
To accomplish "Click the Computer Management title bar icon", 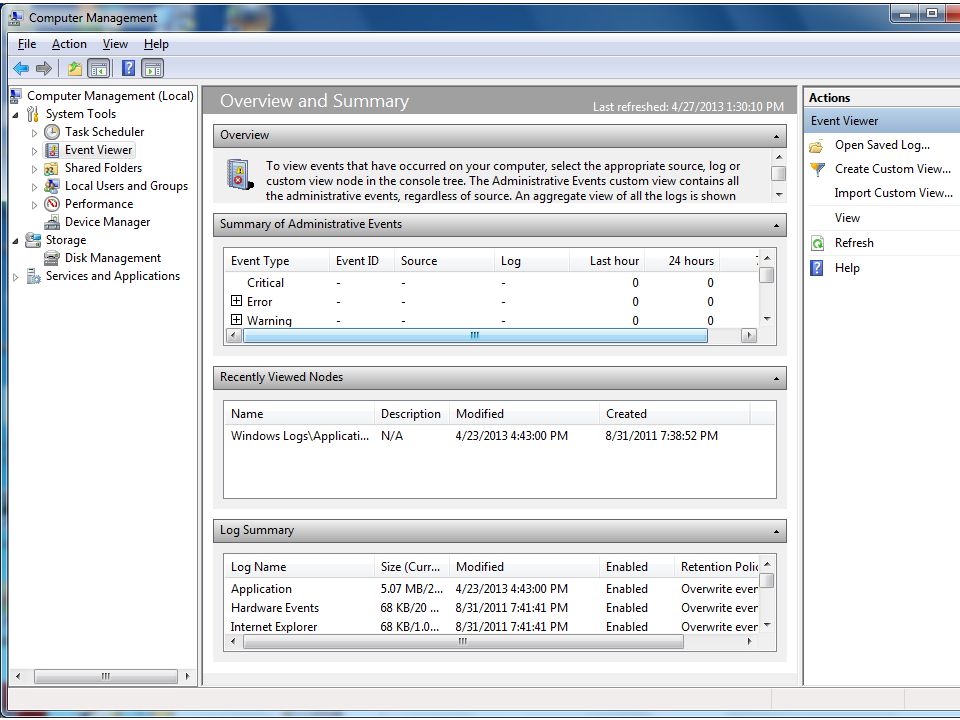I will tap(17, 18).
